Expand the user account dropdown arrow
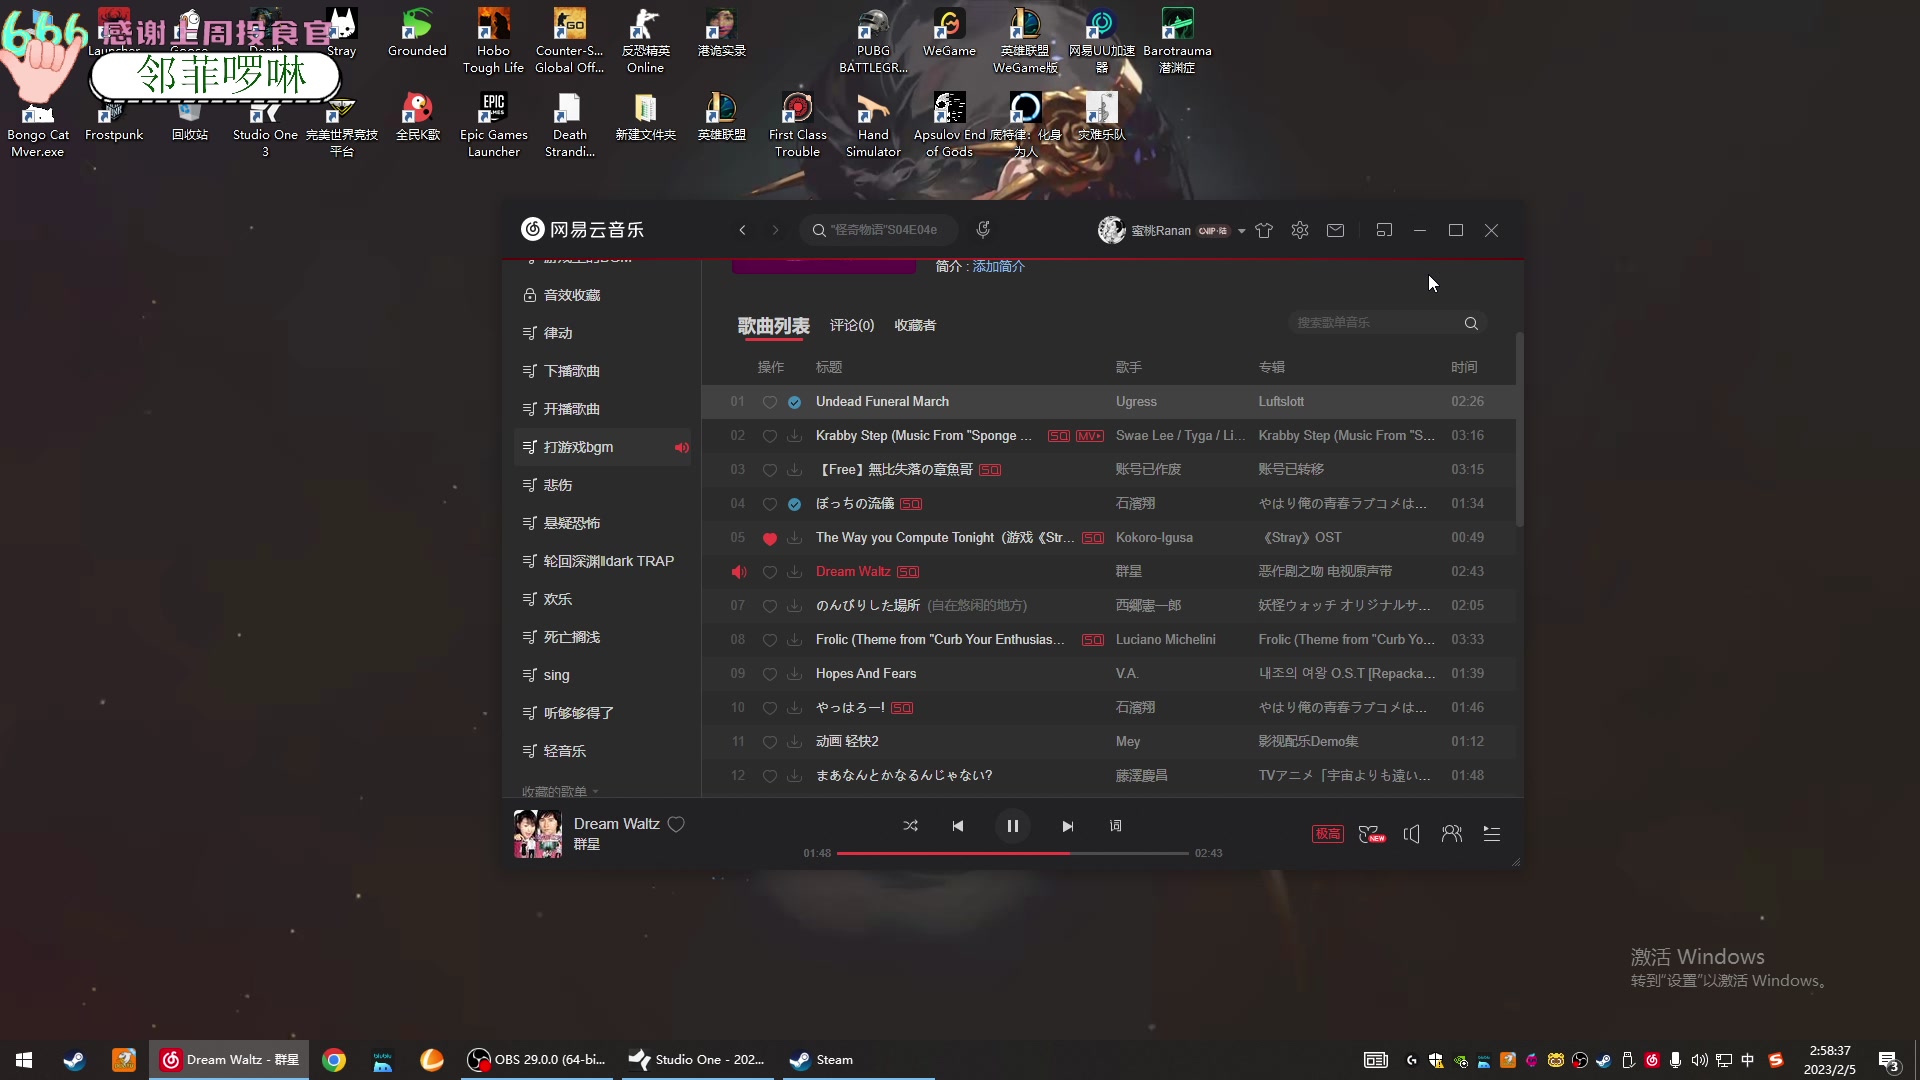The height and width of the screenshot is (1080, 1920). (x=1241, y=231)
